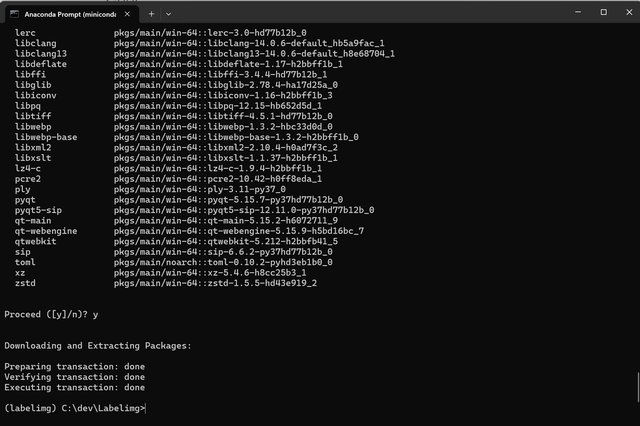Click the 'libclang' package name

click(36, 43)
